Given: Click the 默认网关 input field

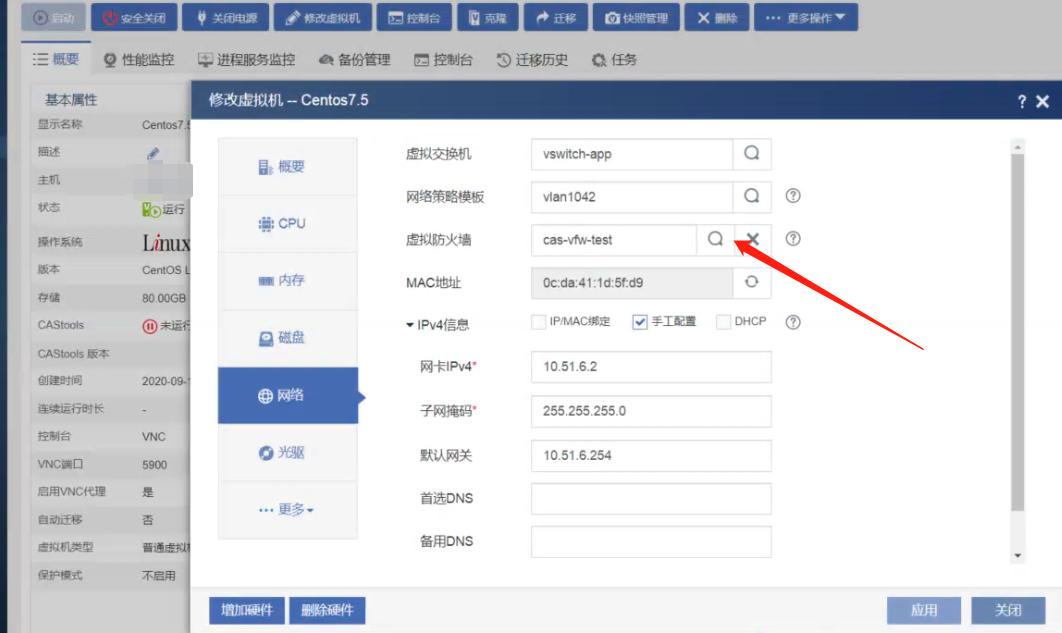Looking at the screenshot, I should (651, 456).
